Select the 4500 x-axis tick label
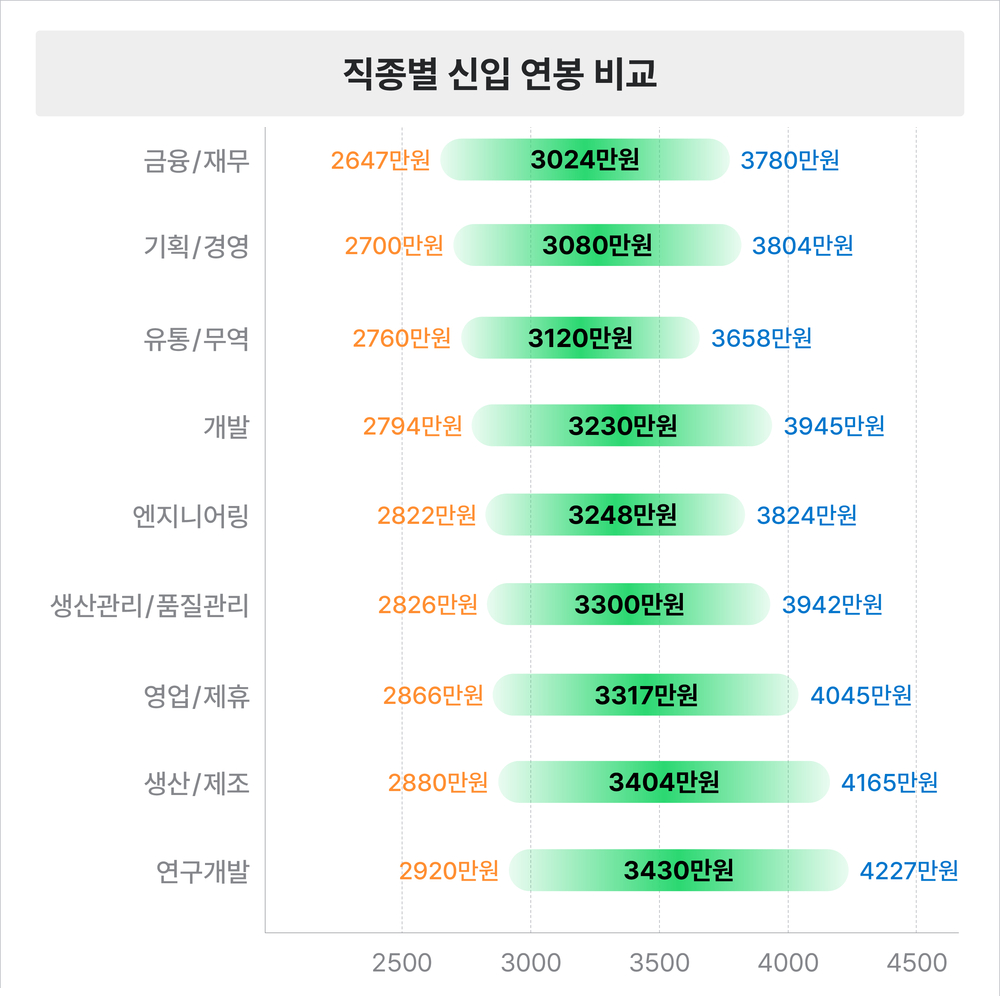Viewport: 1000px width, 996px height. 916,963
